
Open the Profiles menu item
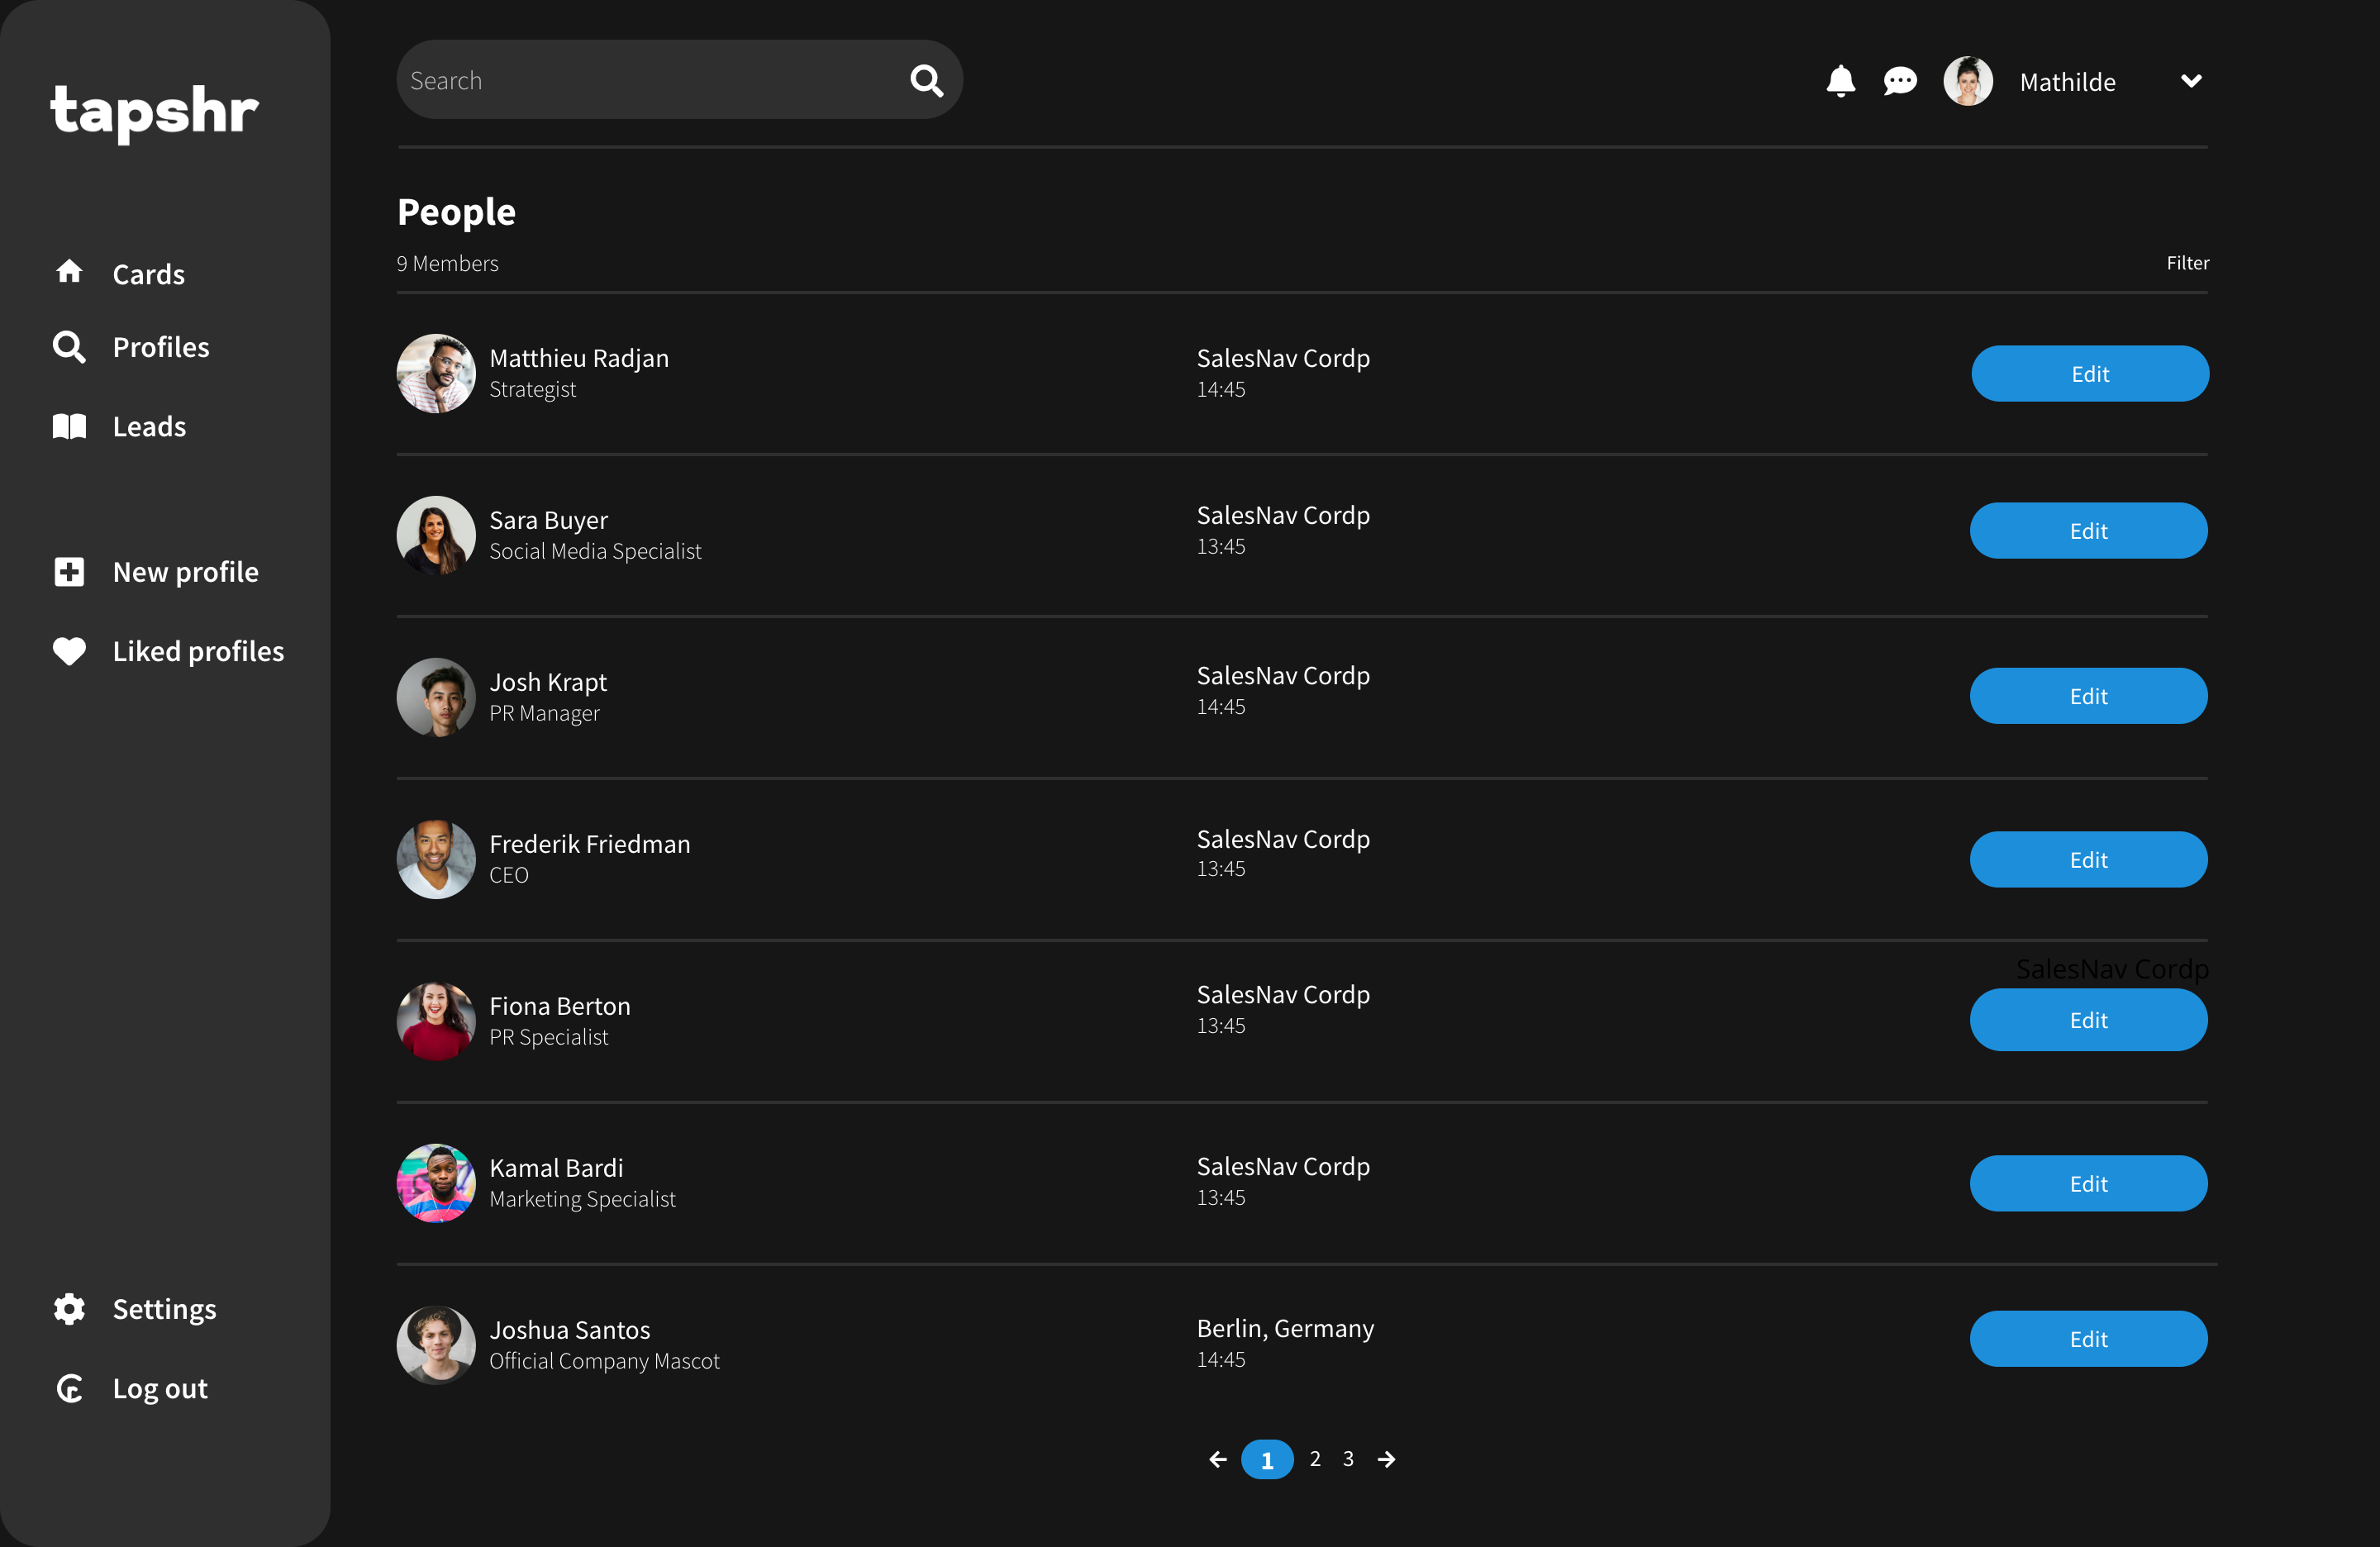click(x=160, y=347)
